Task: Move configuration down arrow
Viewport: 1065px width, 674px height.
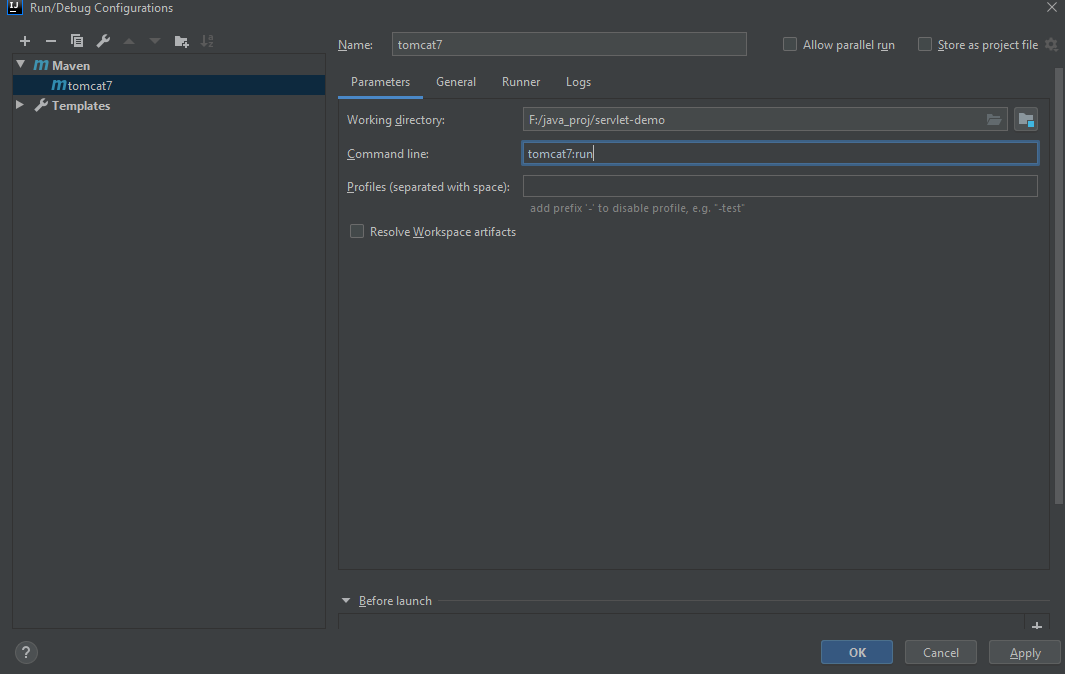Action: coord(155,41)
